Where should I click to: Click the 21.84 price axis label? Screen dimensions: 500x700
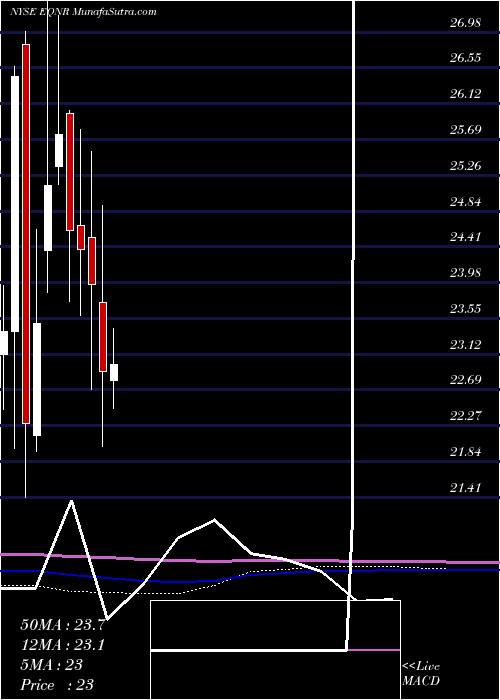point(465,452)
